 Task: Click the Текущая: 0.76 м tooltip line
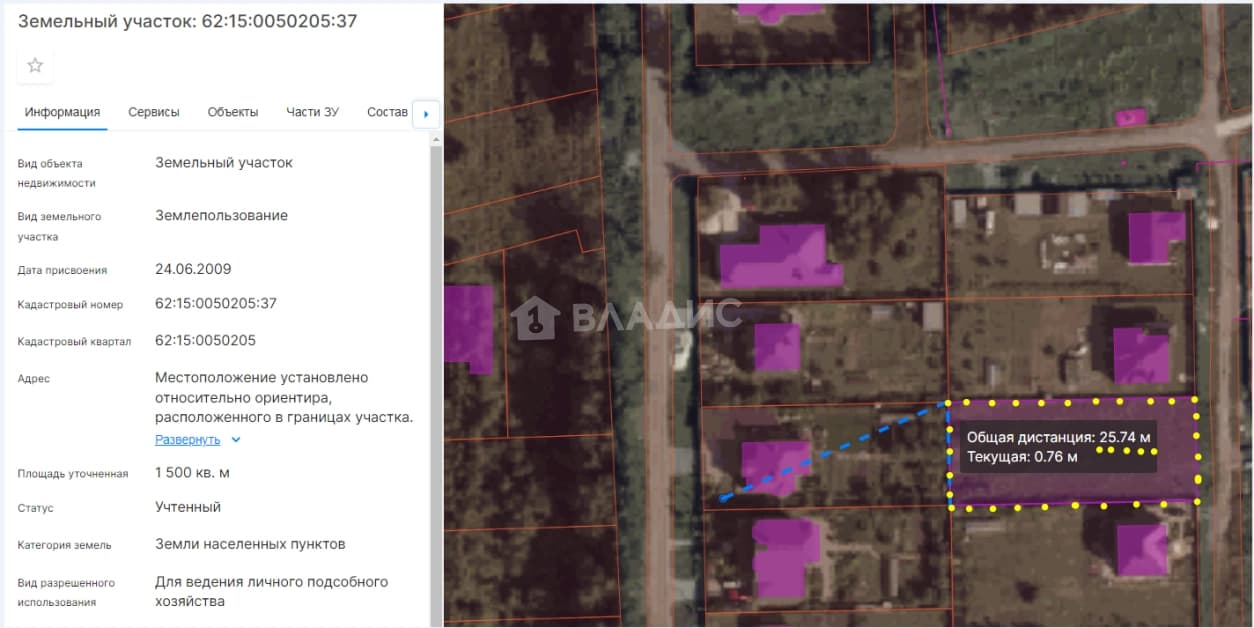1022,457
